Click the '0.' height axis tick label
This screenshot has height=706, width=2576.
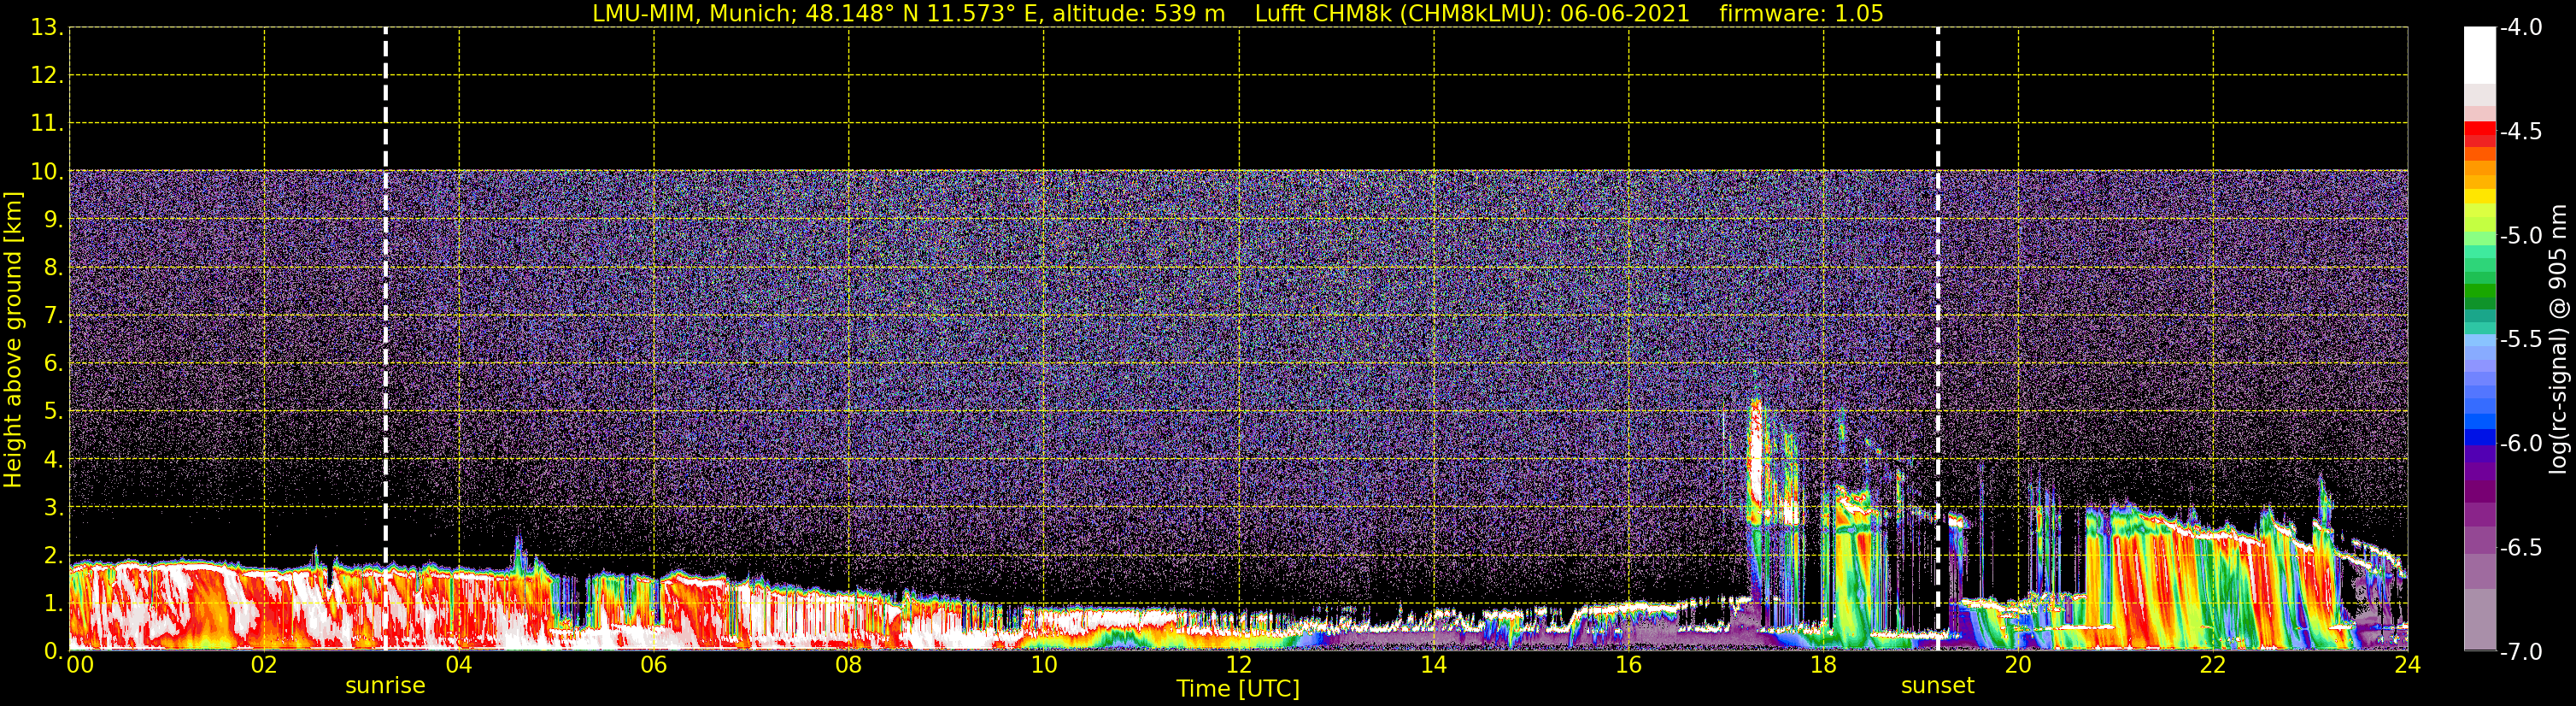click(x=54, y=651)
